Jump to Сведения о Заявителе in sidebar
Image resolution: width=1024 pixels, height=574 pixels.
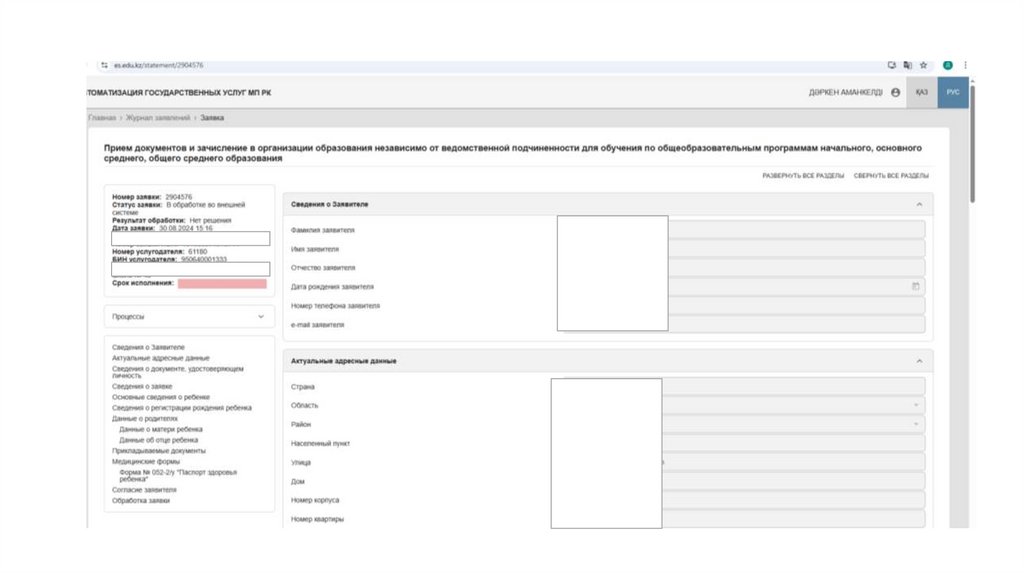[148, 347]
